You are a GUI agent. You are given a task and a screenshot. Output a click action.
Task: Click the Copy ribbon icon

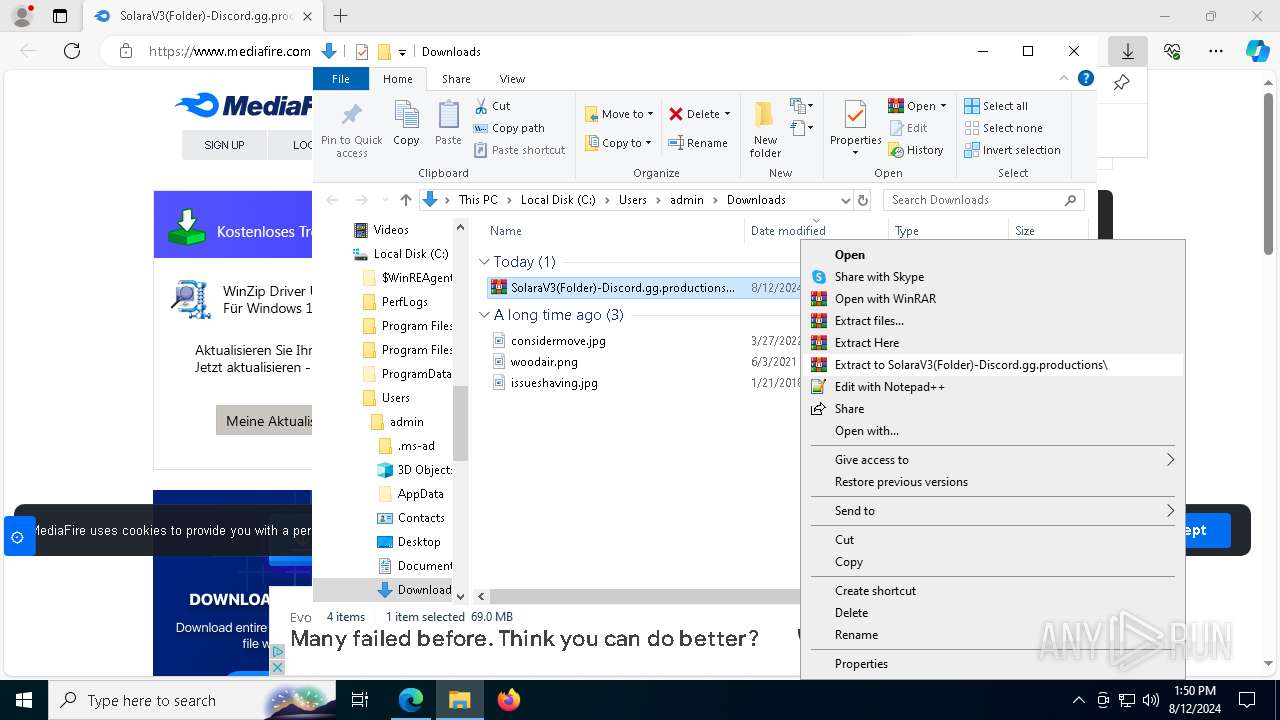point(406,123)
